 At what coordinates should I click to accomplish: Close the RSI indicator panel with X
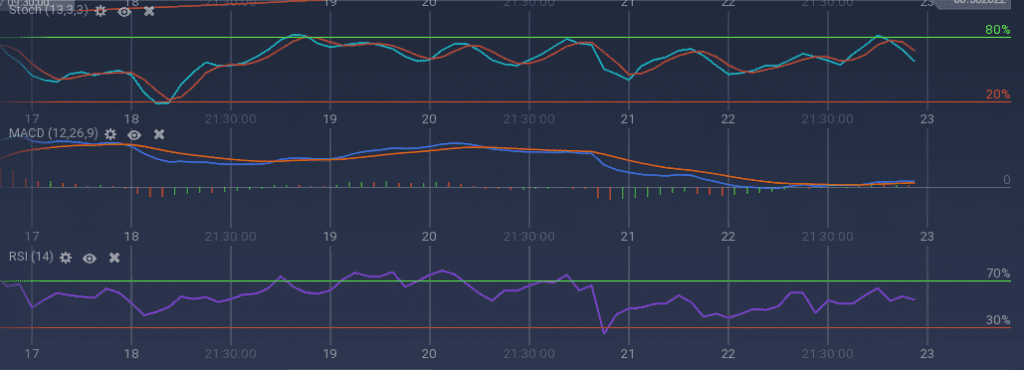coord(114,258)
